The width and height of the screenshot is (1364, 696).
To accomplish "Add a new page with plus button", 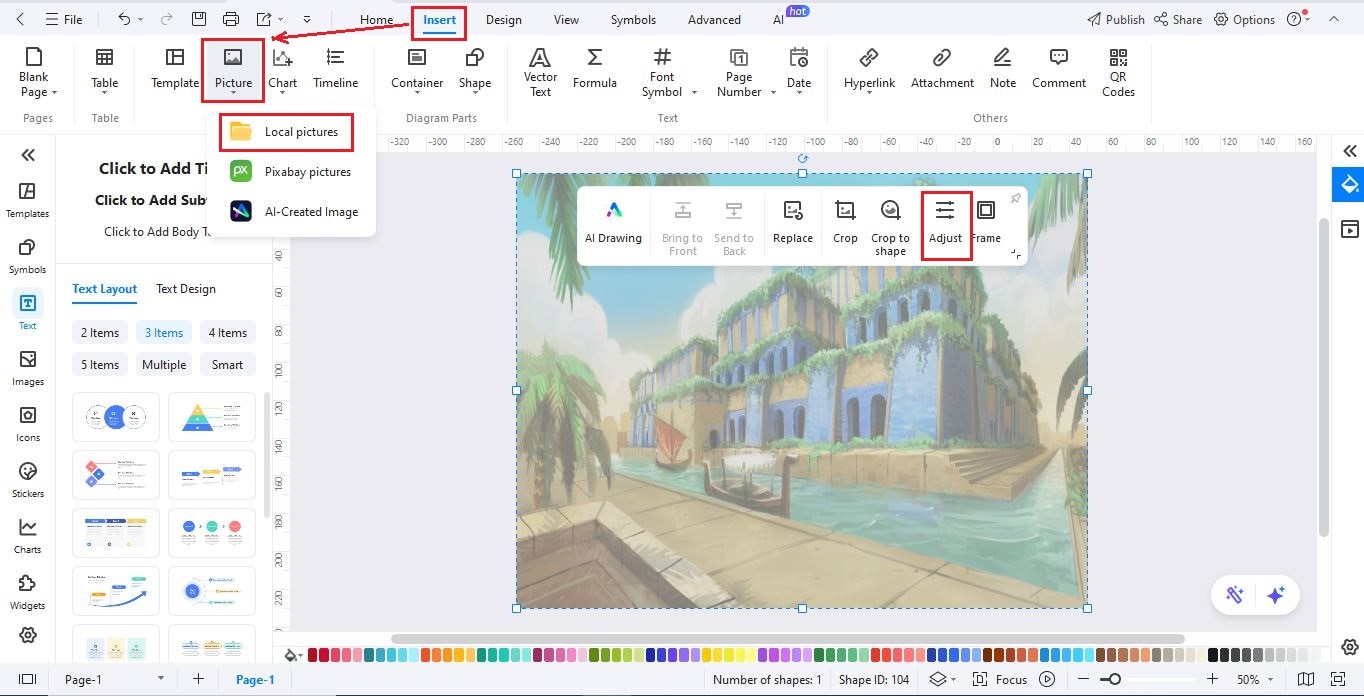I will 198,679.
